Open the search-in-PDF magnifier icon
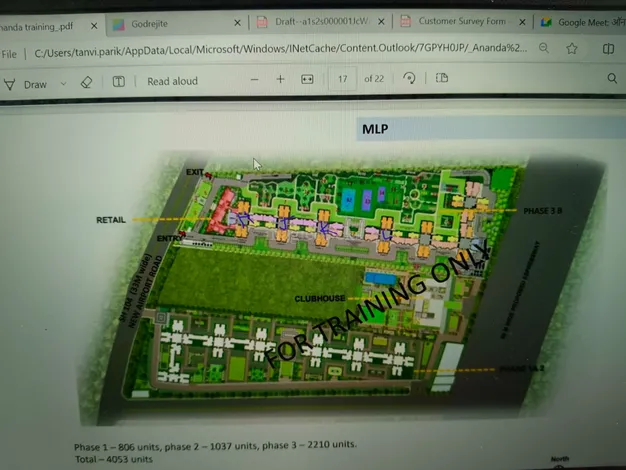 [x=612, y=78]
